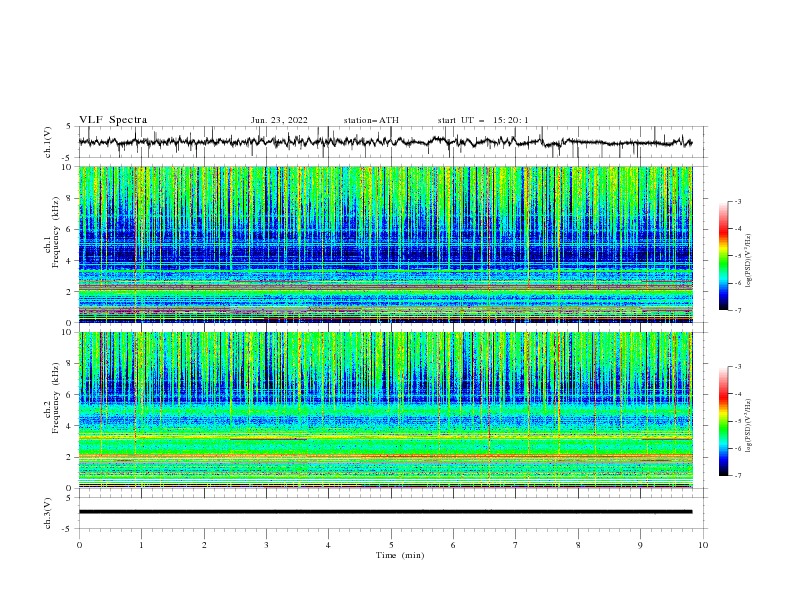
Task: Click the time axis tick label '0'
Action: [x=79, y=545]
